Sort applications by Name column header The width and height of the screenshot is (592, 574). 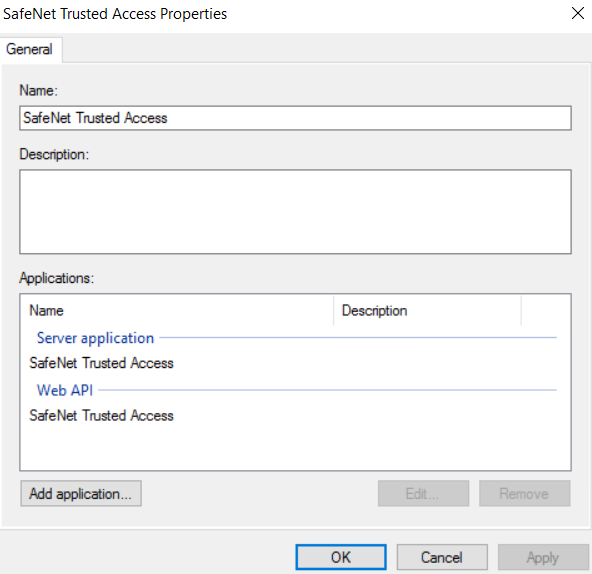click(177, 310)
